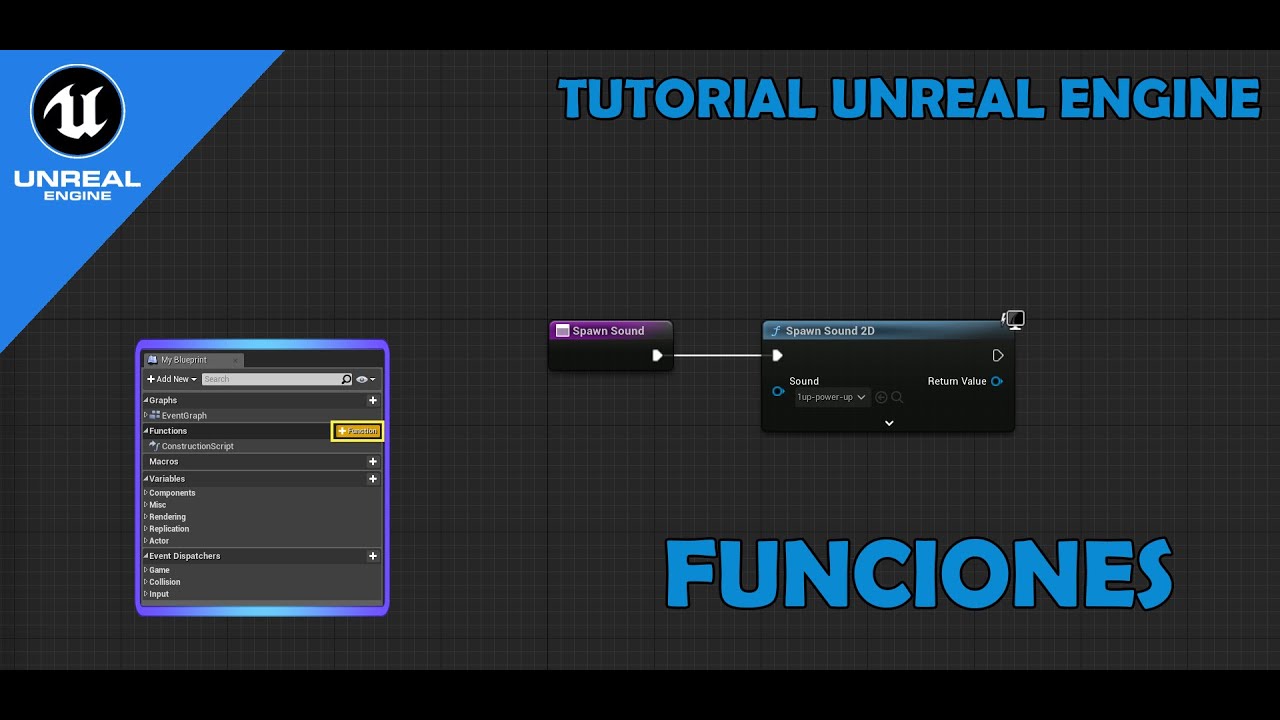The height and width of the screenshot is (720, 1280).
Task: Click the Sound input pin on Spawn Sound 2D
Action: (778, 391)
